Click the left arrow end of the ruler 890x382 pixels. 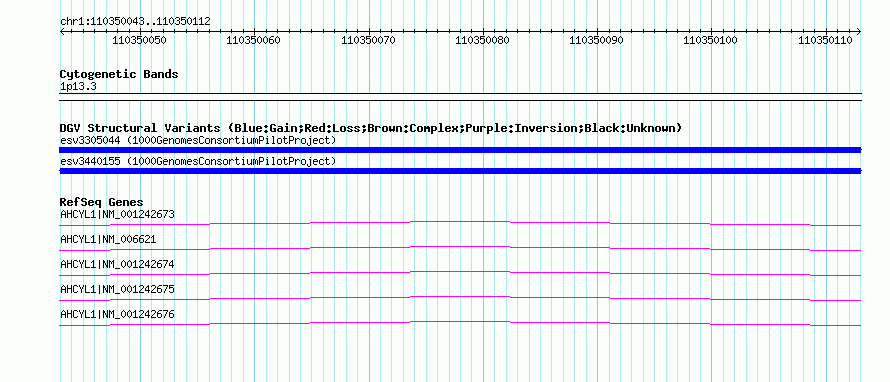point(62,32)
